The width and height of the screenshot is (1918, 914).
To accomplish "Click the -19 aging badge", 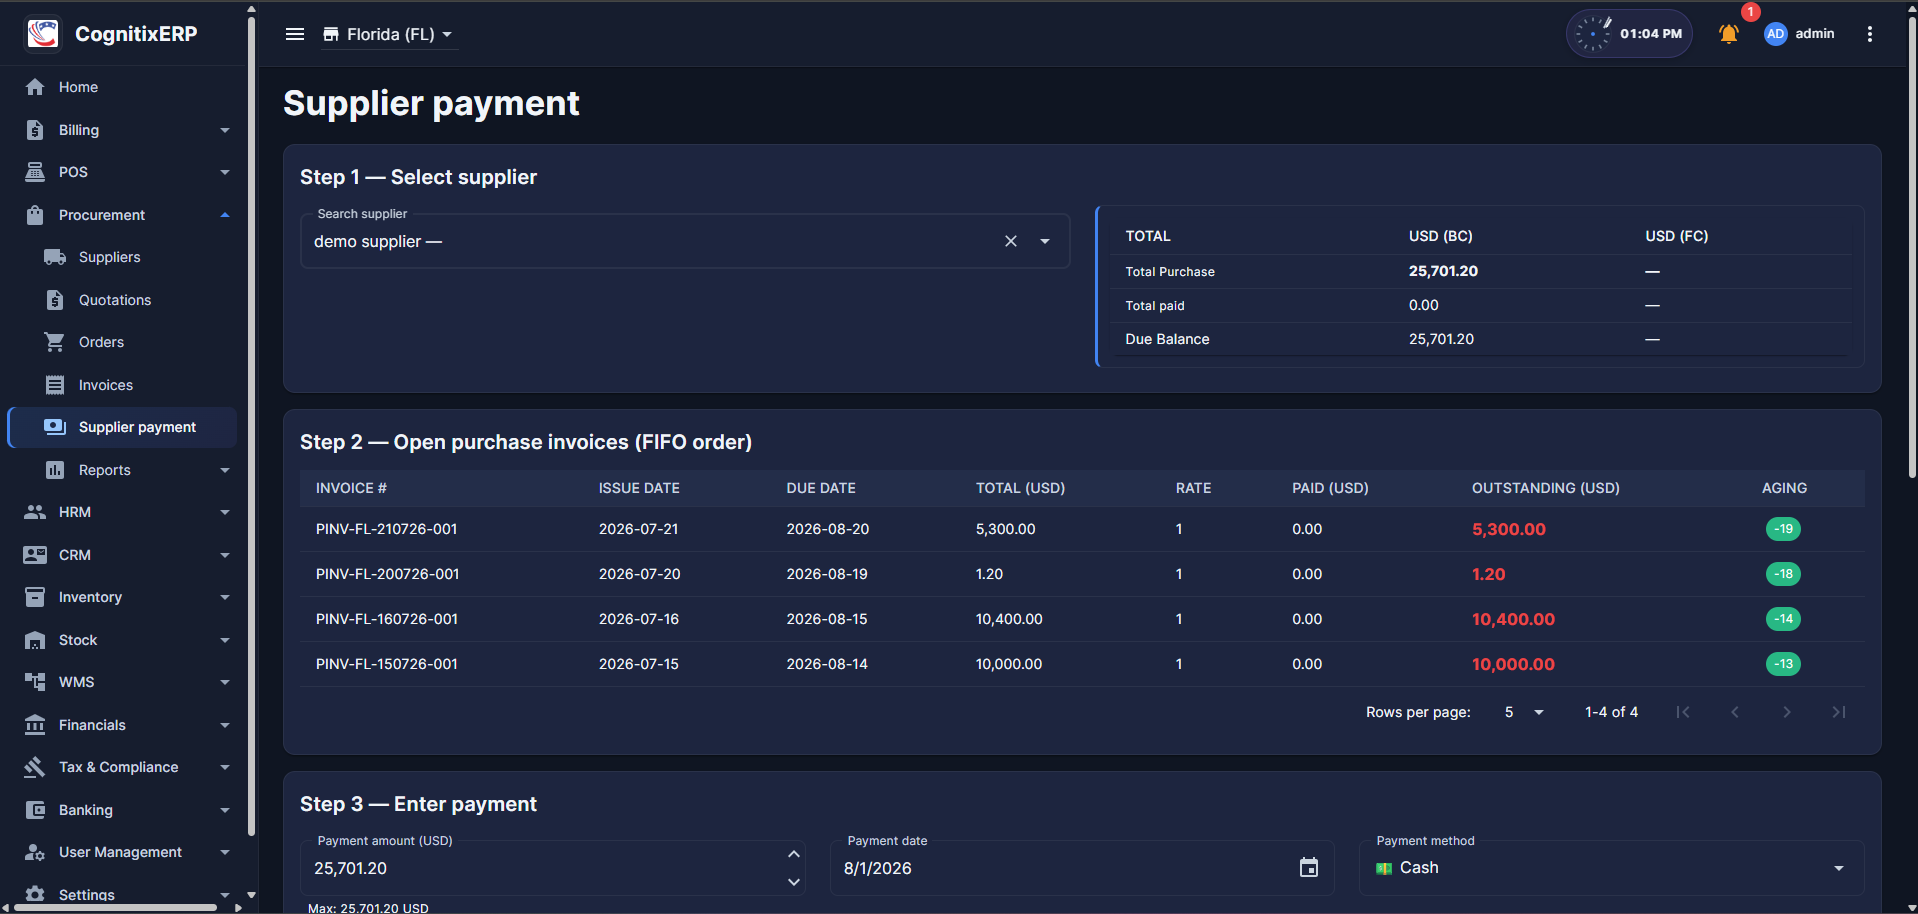I will [1783, 529].
